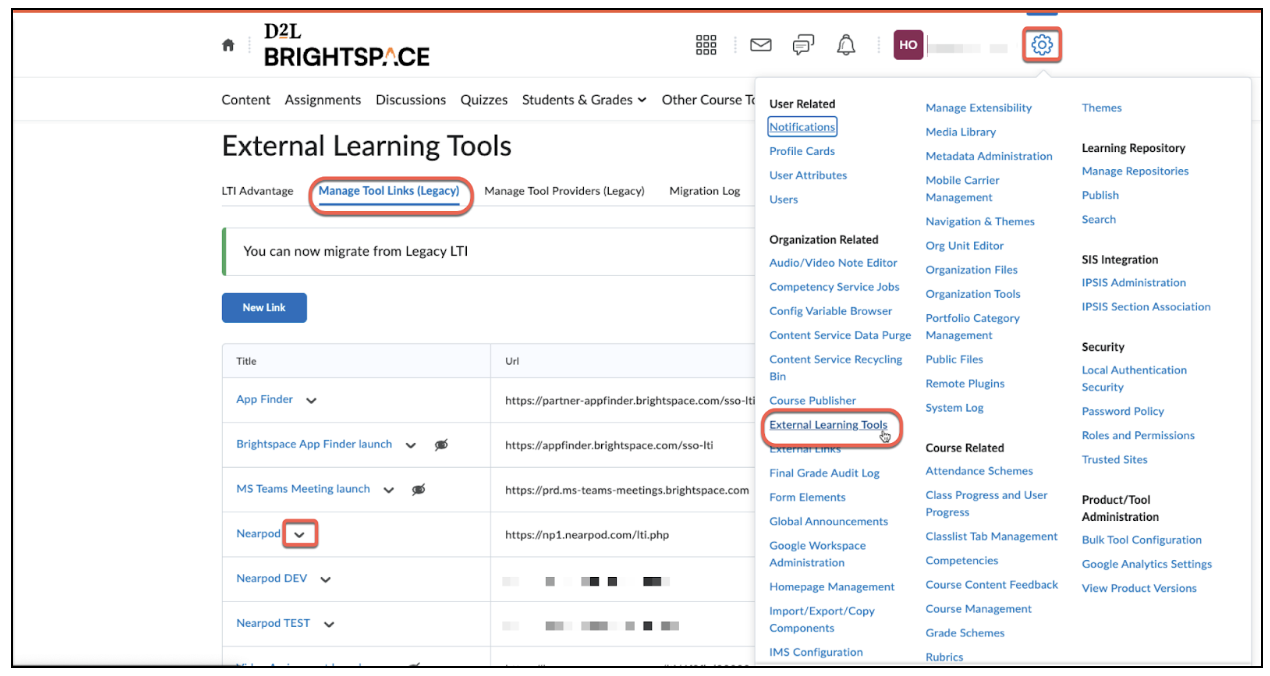
Task: Open Manage Extensibility link
Action: click(x=978, y=108)
